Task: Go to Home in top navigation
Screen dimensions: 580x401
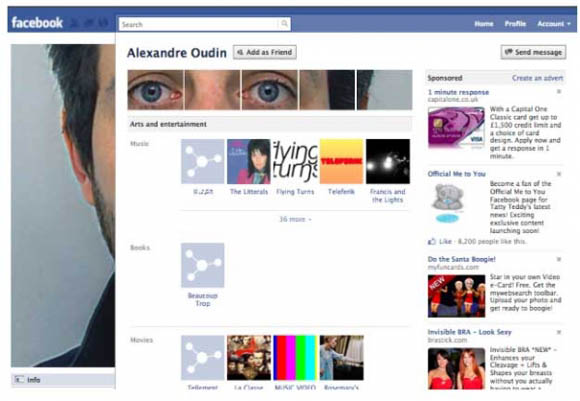Action: (484, 24)
